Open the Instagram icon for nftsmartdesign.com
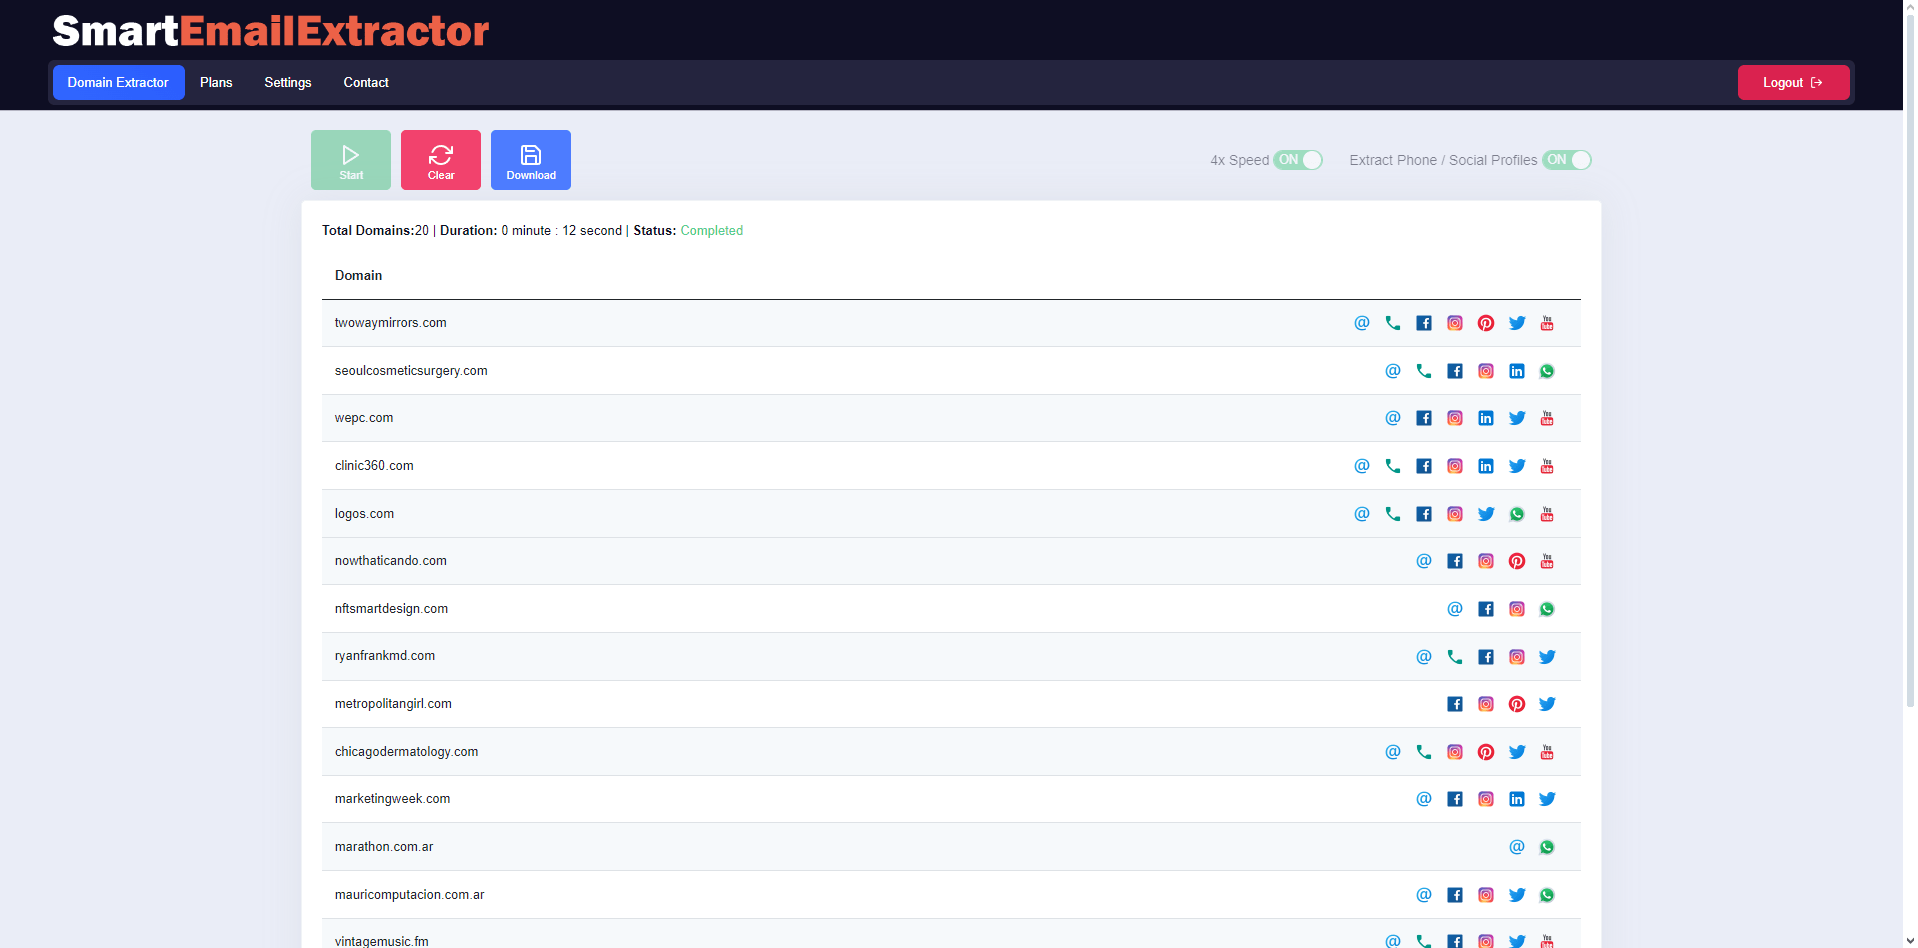The width and height of the screenshot is (1918, 948). 1516,609
